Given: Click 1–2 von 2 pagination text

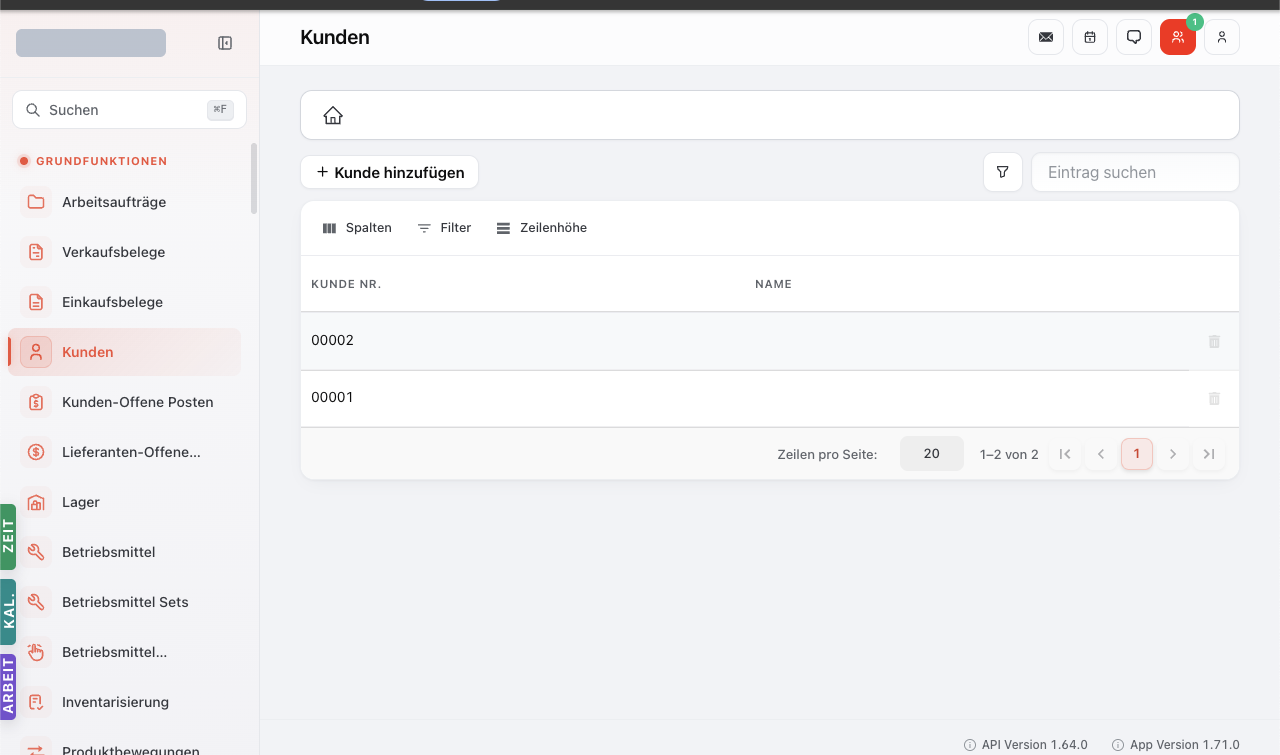Looking at the screenshot, I should coord(1009,454).
